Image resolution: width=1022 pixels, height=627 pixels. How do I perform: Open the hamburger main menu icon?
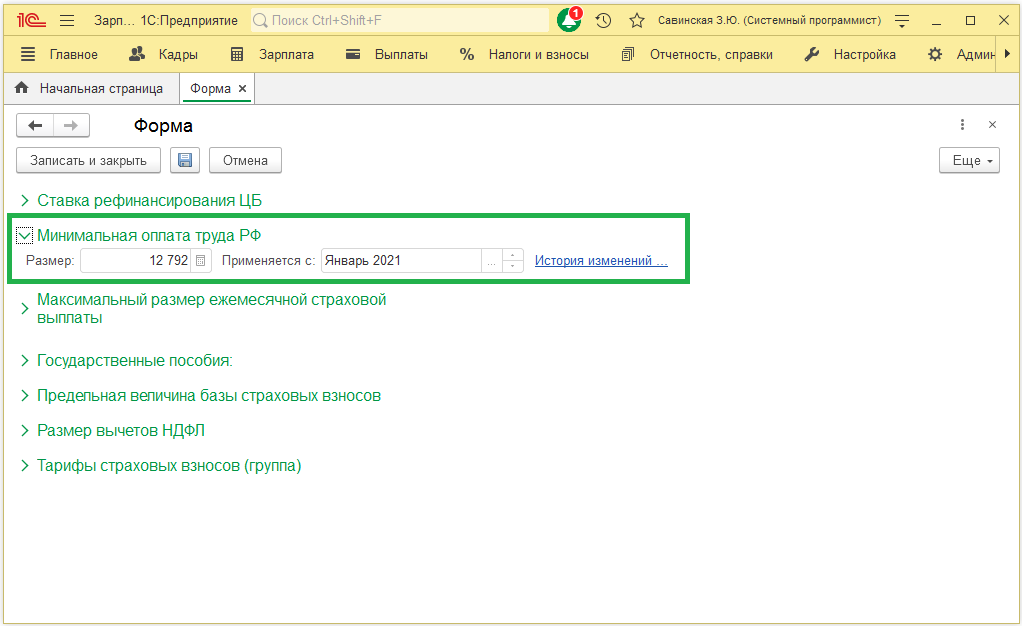click(67, 20)
